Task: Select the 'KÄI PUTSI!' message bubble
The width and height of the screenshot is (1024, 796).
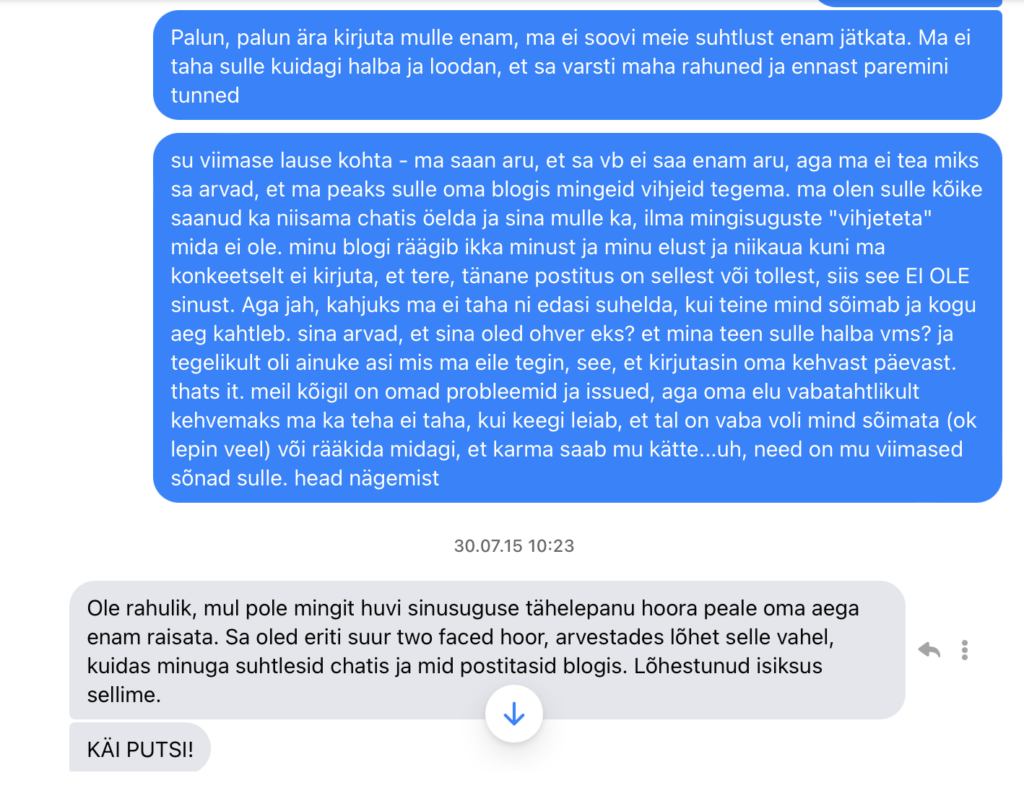Action: (x=140, y=748)
